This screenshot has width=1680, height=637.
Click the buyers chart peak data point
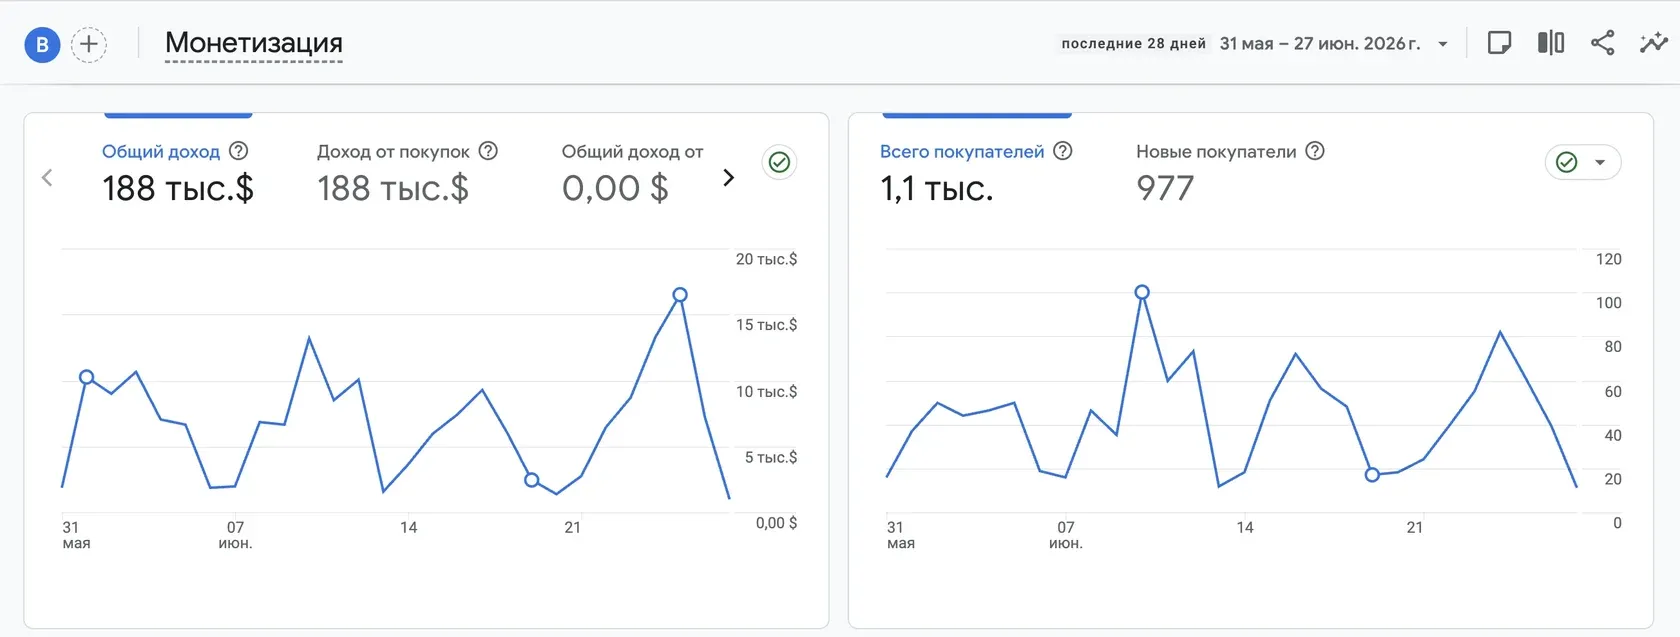click(1142, 292)
